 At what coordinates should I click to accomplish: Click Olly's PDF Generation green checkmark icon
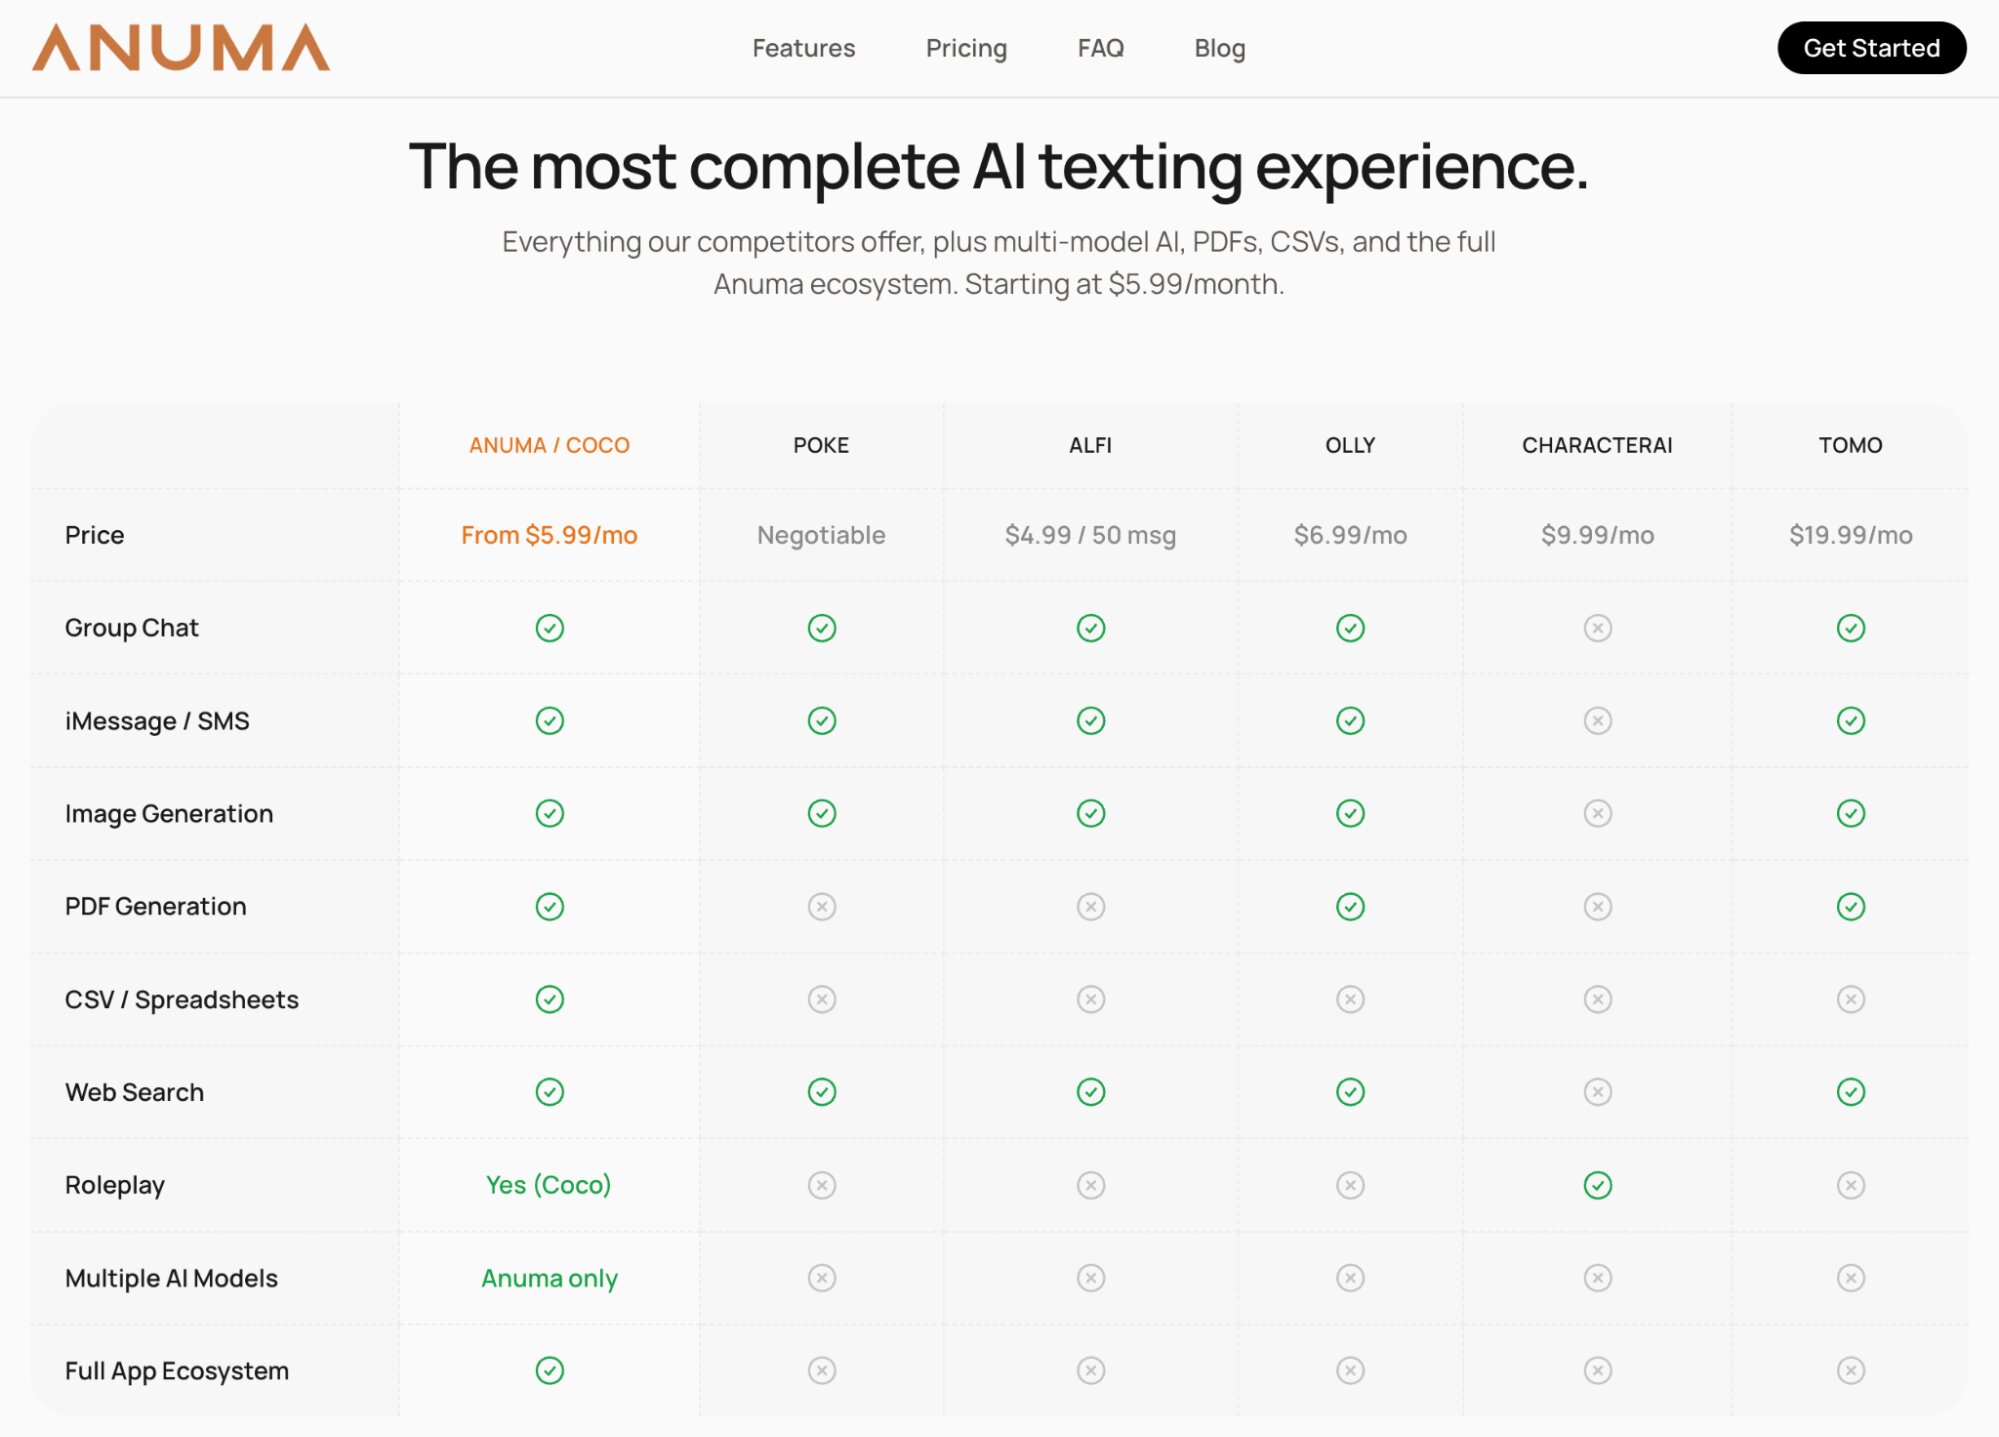1350,907
